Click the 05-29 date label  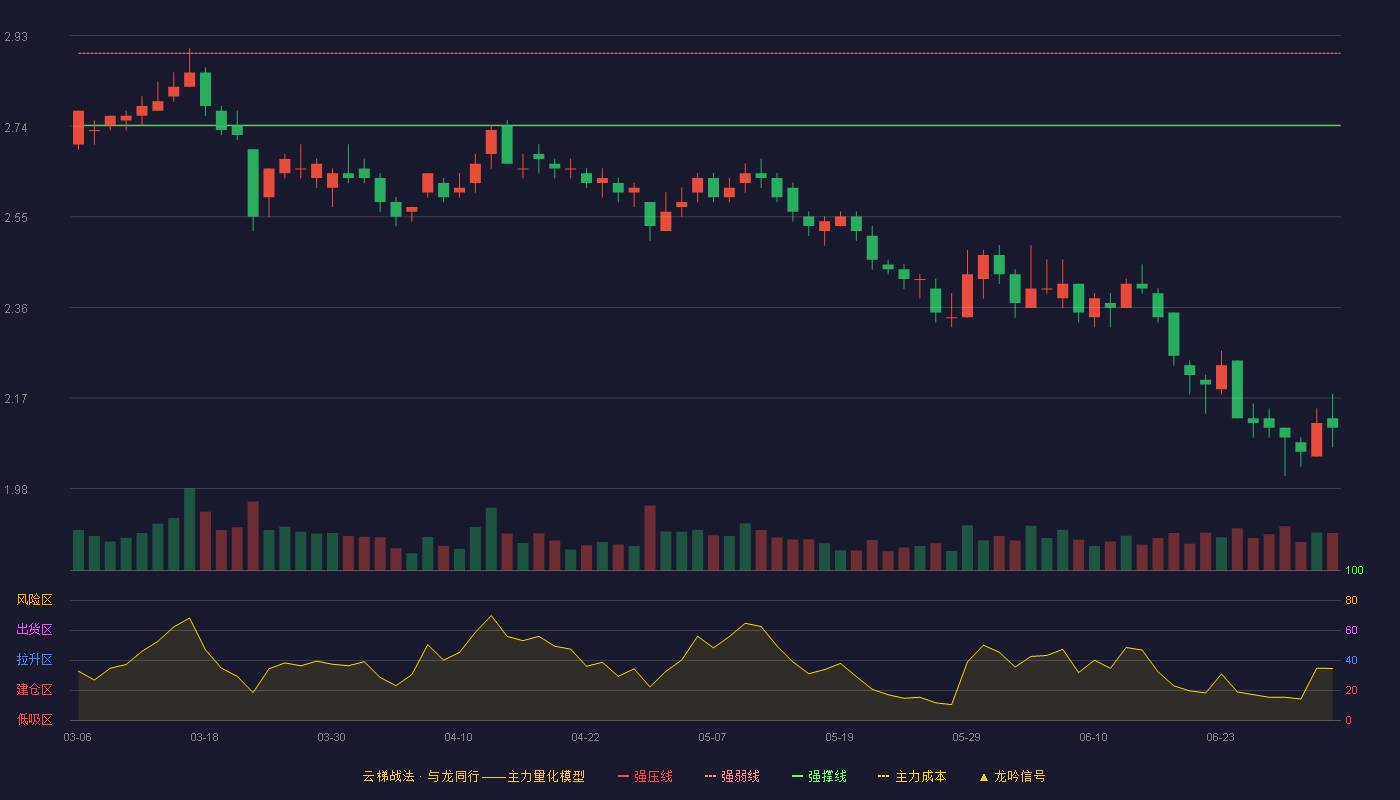tap(966, 737)
